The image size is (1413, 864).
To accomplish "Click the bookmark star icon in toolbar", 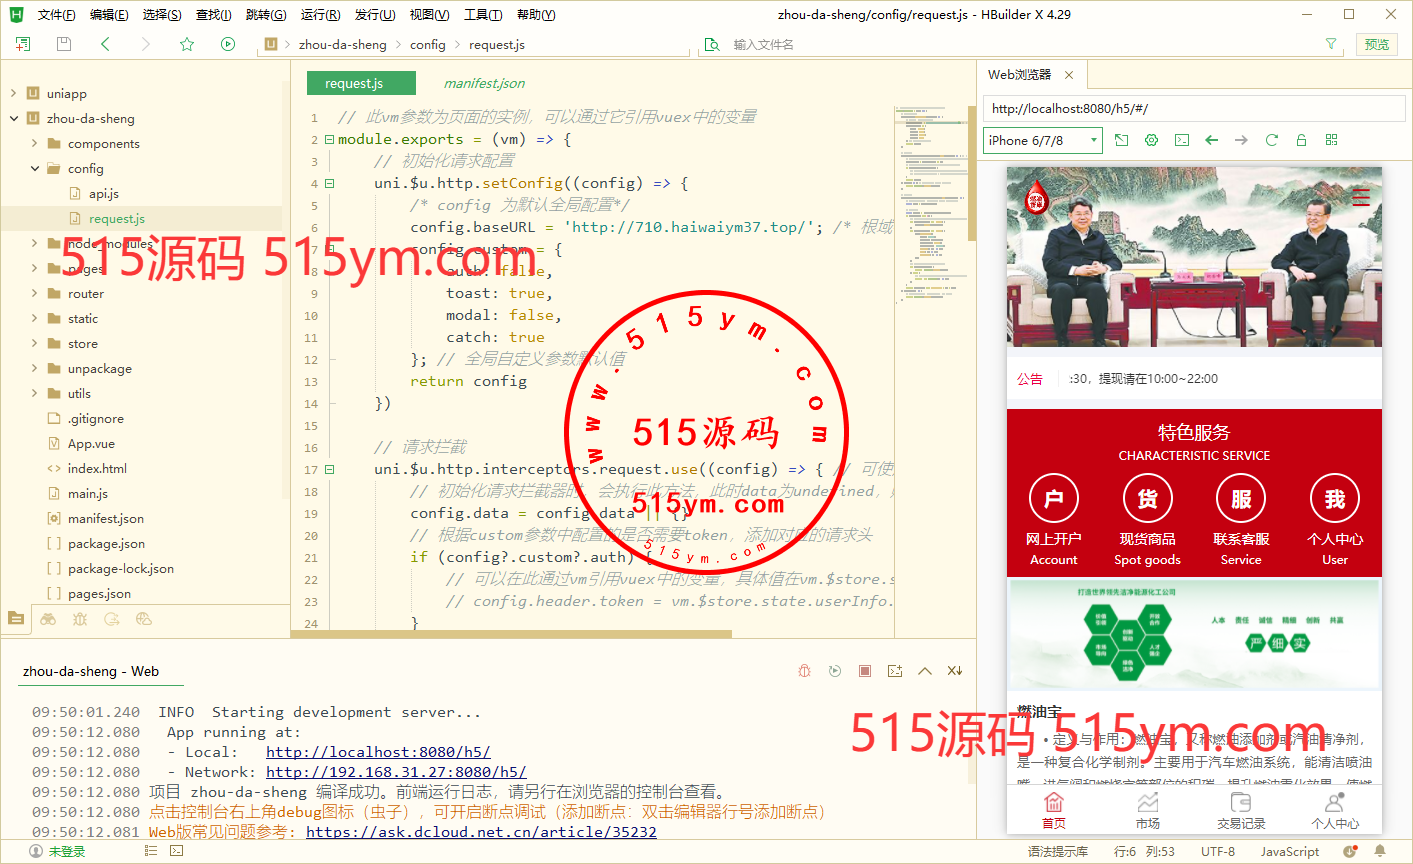I will coord(187,44).
